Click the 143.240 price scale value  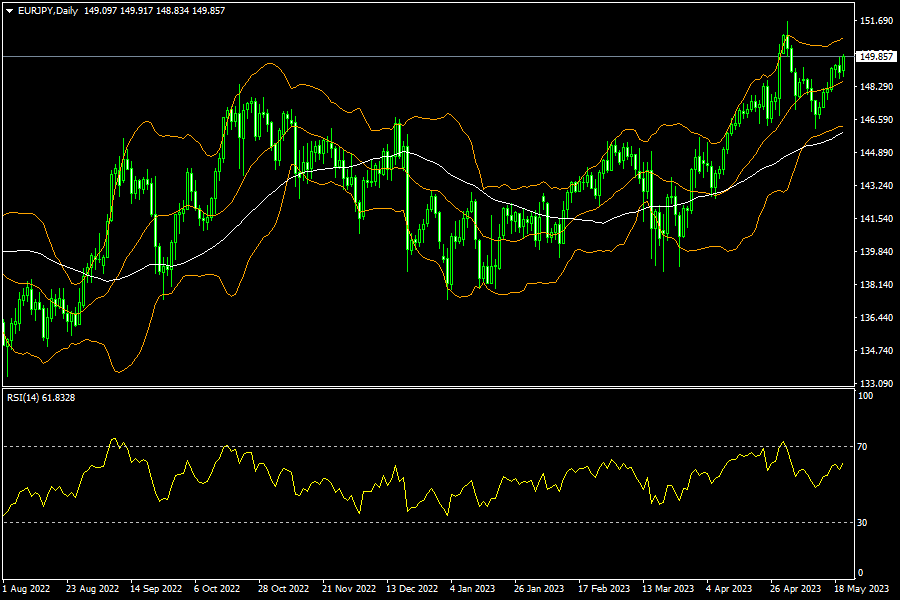click(x=876, y=185)
